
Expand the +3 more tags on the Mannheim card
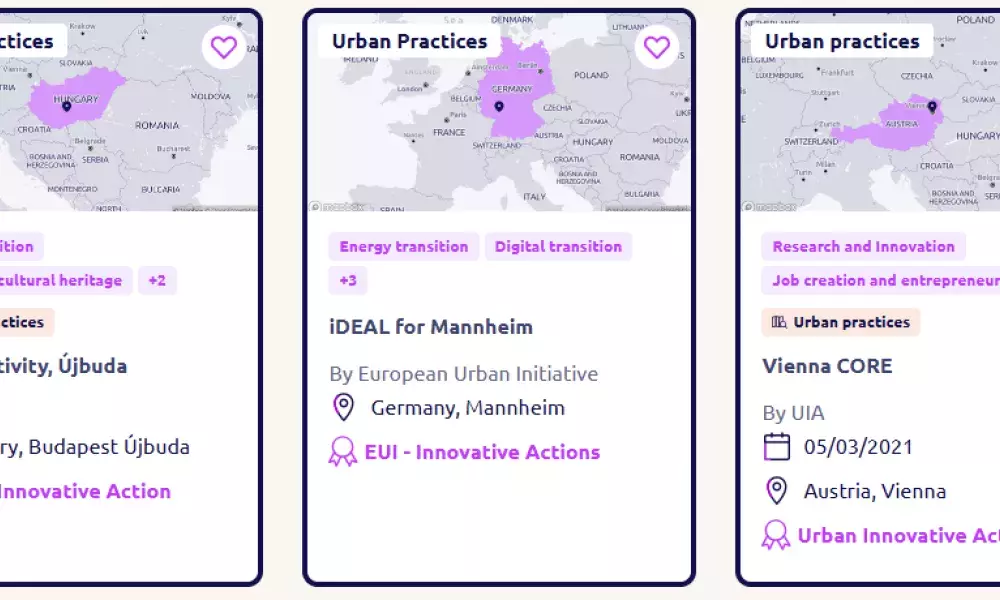pos(348,281)
